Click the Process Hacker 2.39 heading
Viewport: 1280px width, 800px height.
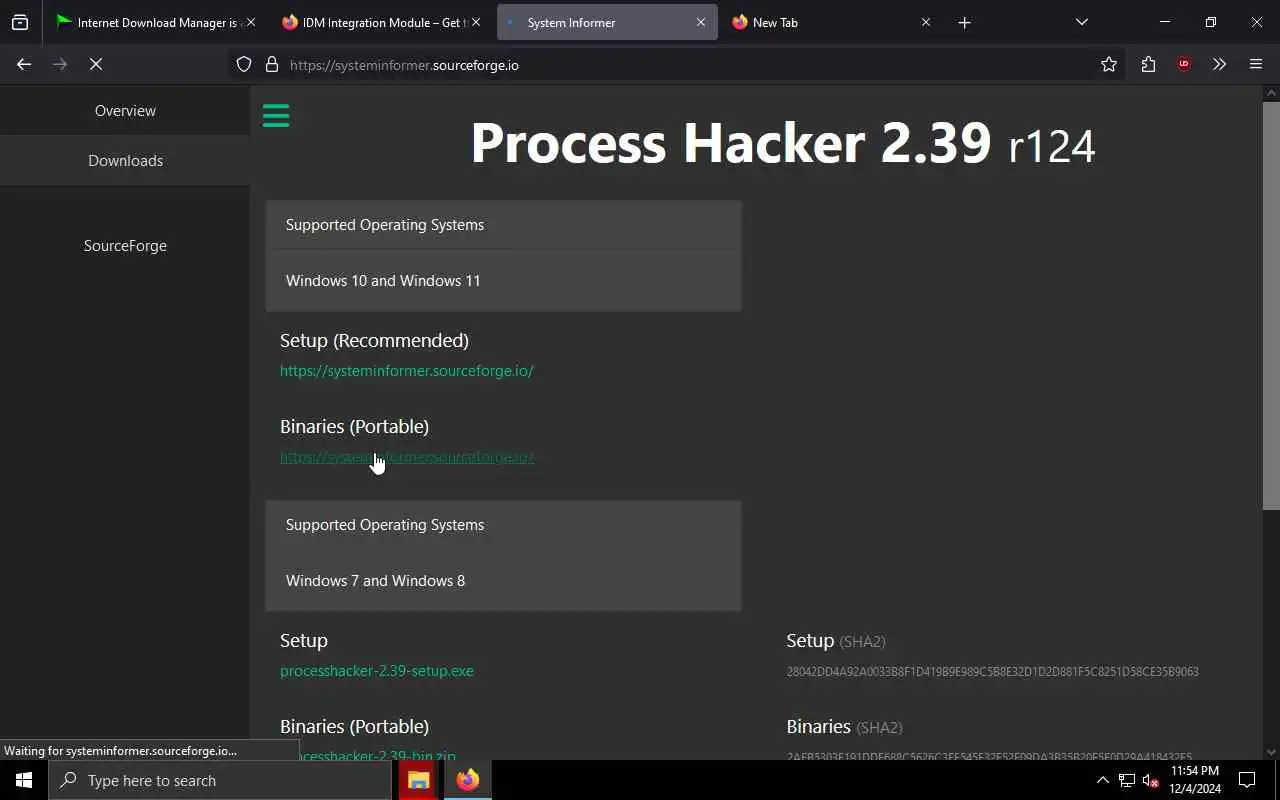coord(783,143)
